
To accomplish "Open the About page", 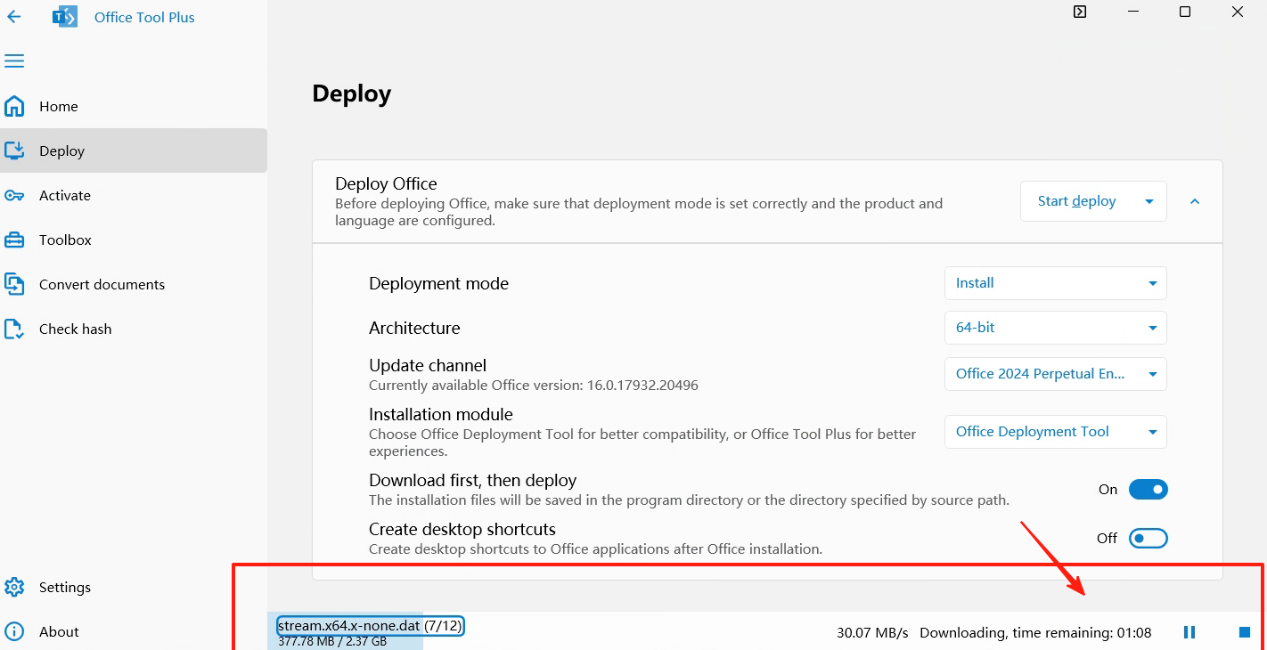I will (x=58, y=632).
